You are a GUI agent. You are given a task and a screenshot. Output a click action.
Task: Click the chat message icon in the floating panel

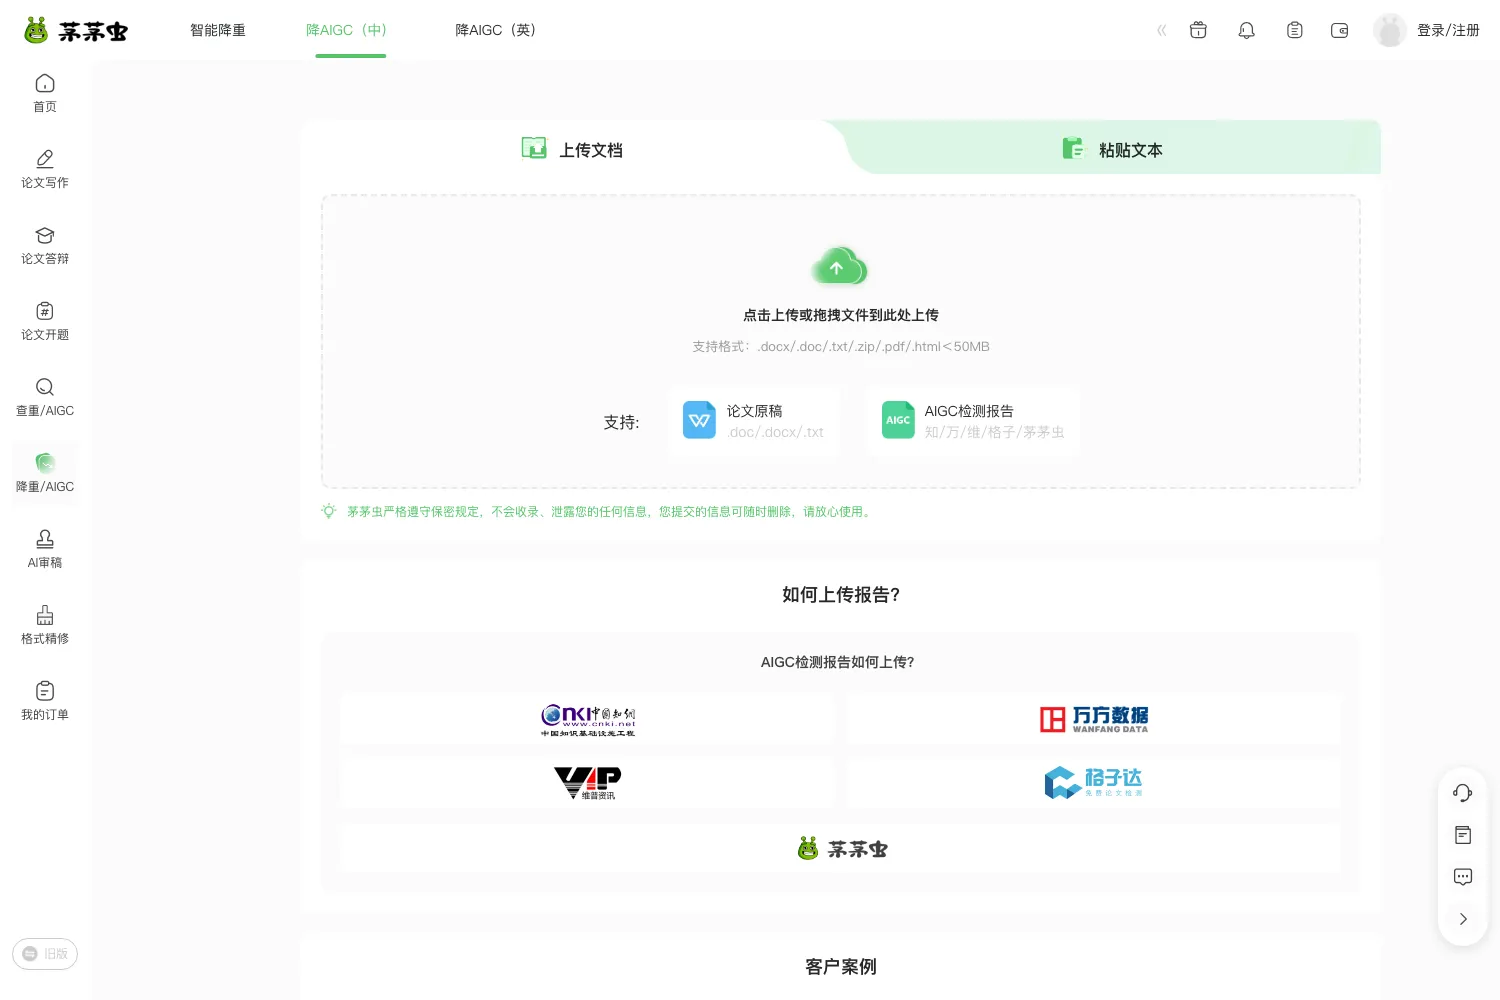click(x=1462, y=877)
